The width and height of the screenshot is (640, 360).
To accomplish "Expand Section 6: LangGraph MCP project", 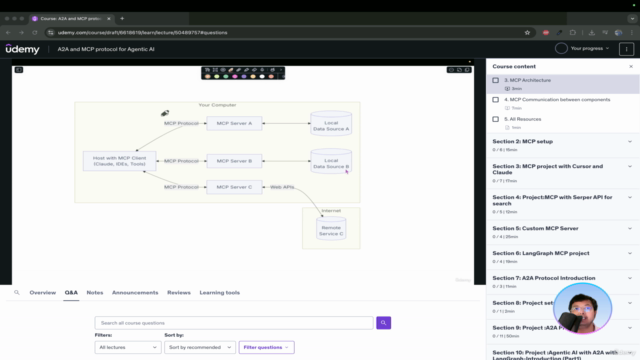I will coord(630,253).
